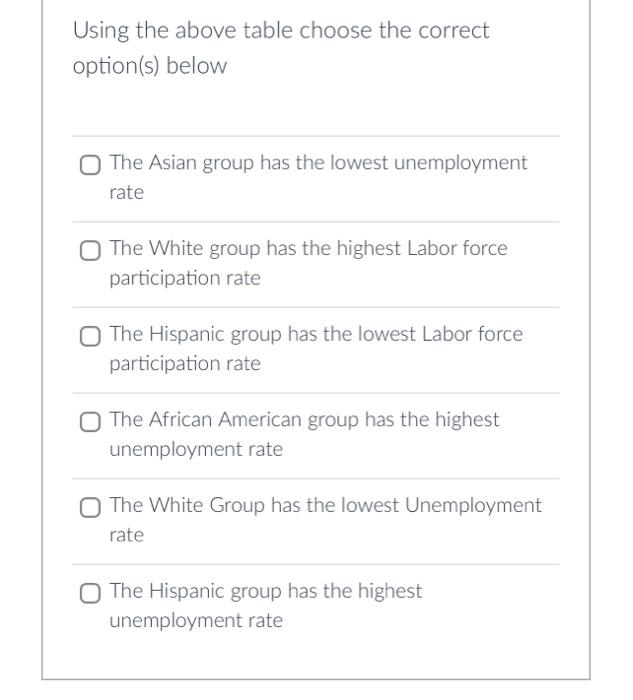Click the "option(s) below" prompt text
Viewport: 633px width, 700px height.
(x=150, y=66)
